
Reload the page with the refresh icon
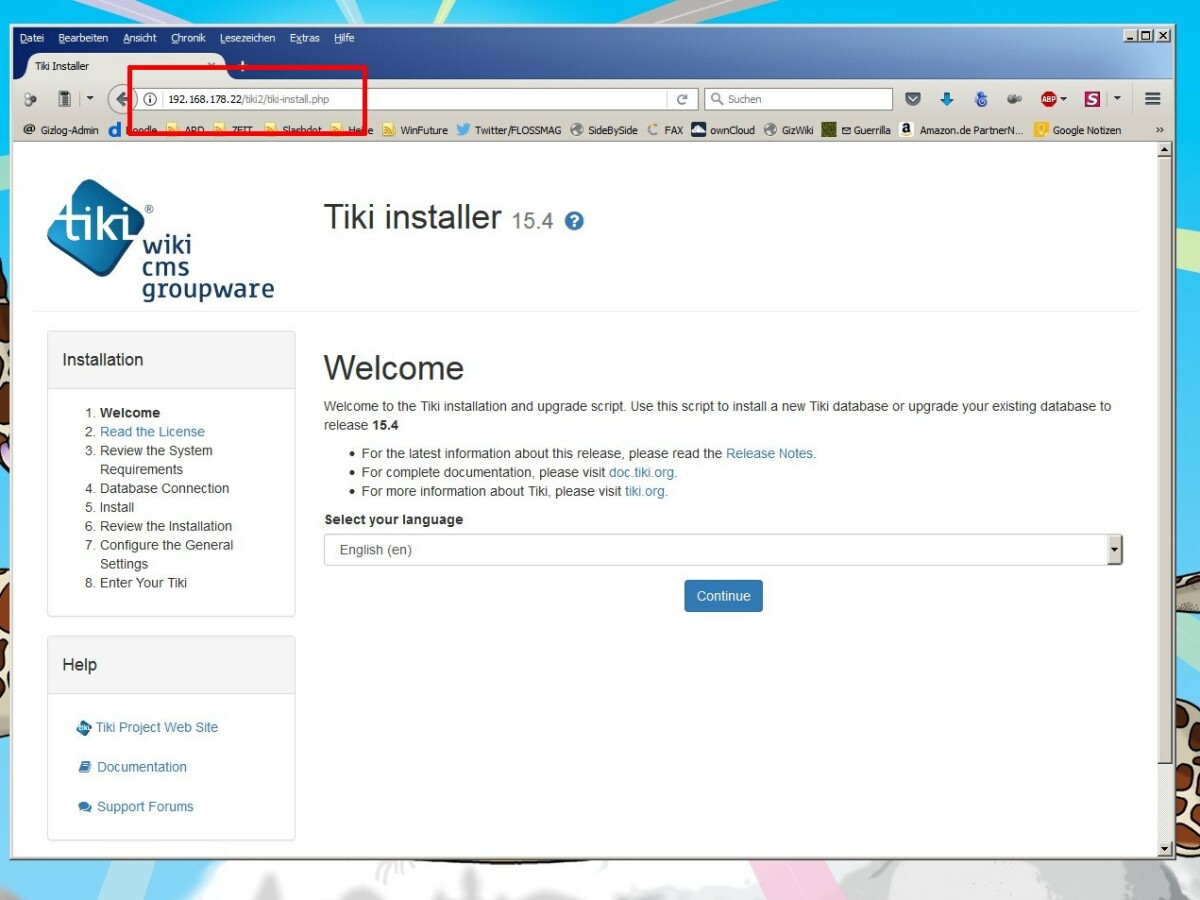pyautogui.click(x=682, y=99)
